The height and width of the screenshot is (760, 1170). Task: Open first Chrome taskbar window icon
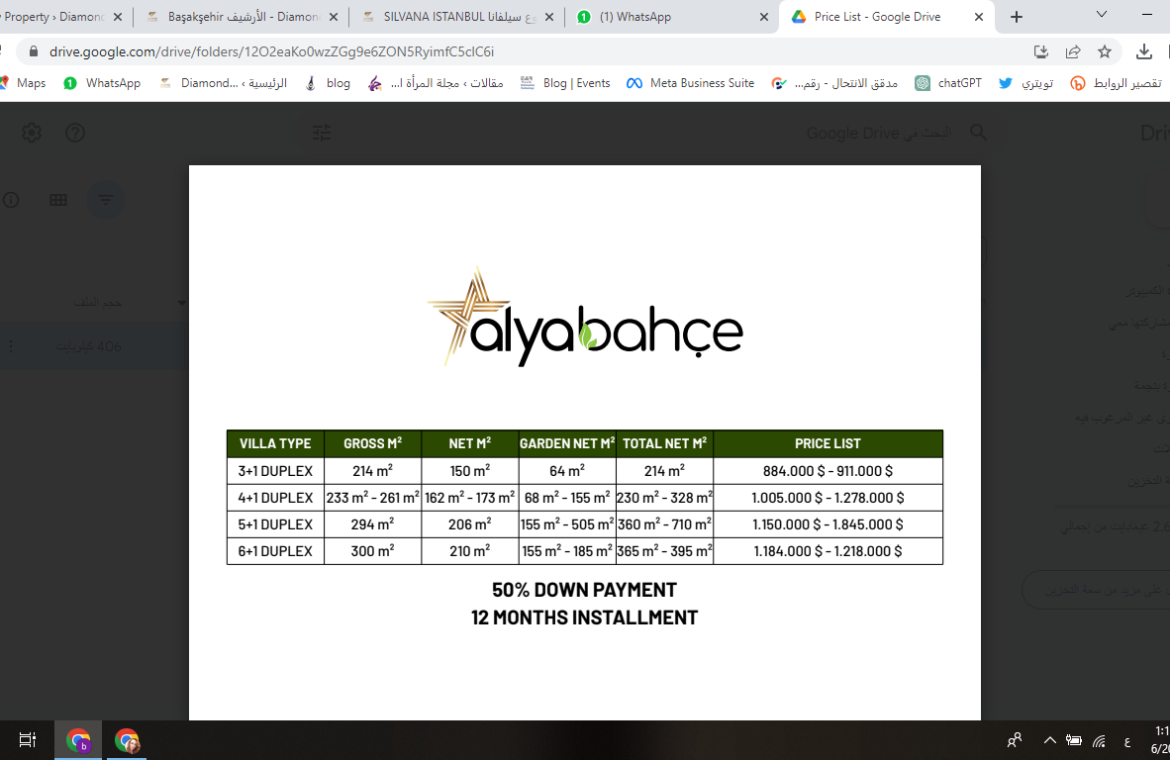pyautogui.click(x=78, y=740)
